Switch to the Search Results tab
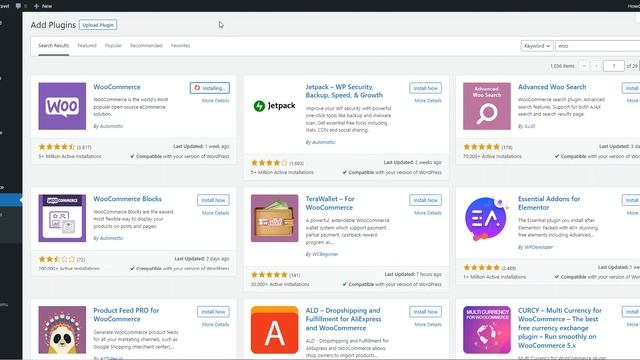640x360 pixels. [x=53, y=45]
